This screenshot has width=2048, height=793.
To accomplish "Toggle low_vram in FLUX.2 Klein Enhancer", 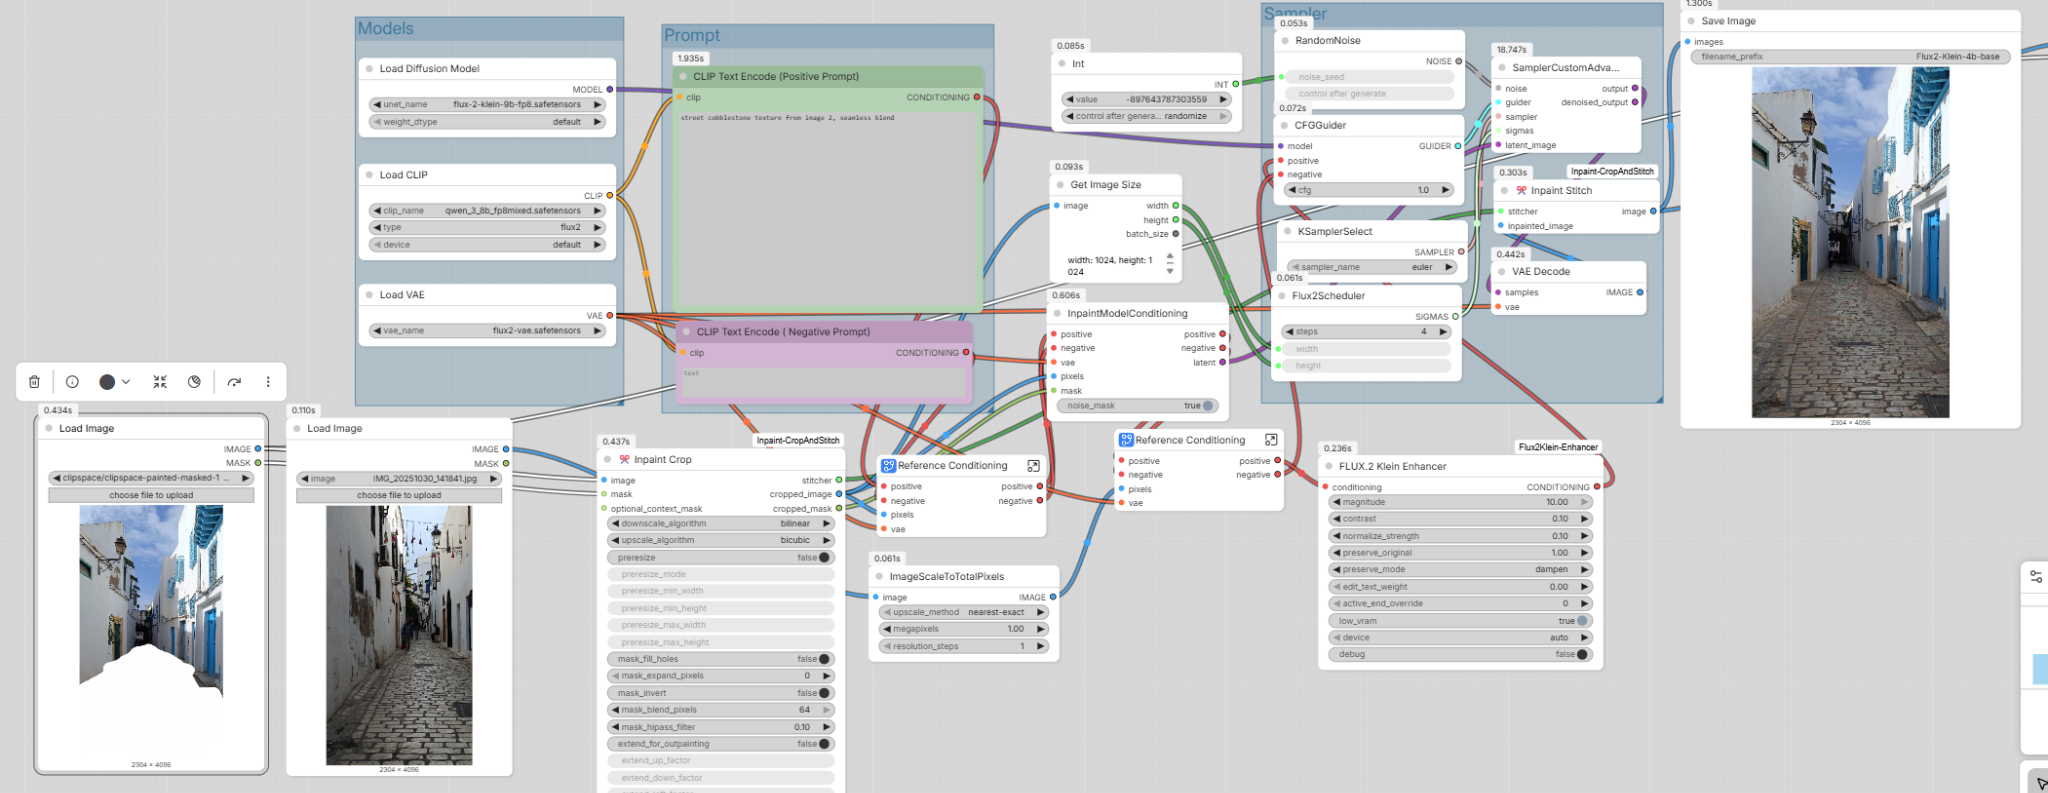I will [1581, 621].
